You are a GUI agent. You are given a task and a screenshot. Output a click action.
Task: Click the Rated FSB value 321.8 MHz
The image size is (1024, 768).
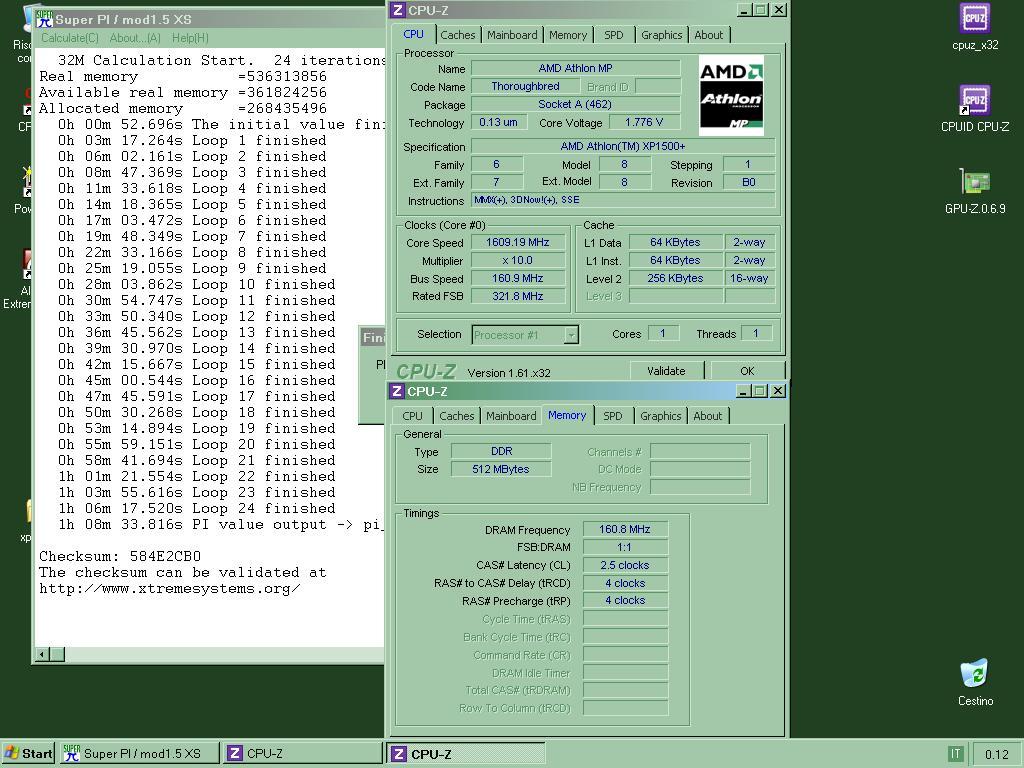pos(517,296)
